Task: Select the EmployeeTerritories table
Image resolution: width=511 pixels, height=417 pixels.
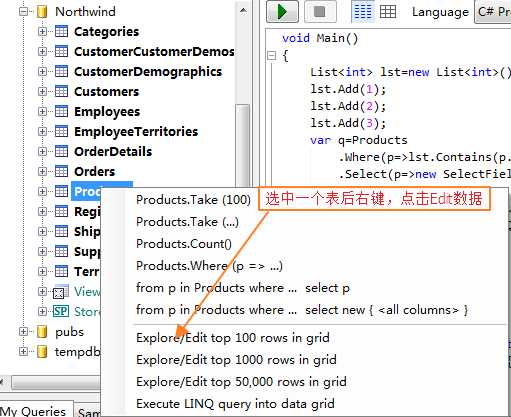Action: click(136, 132)
